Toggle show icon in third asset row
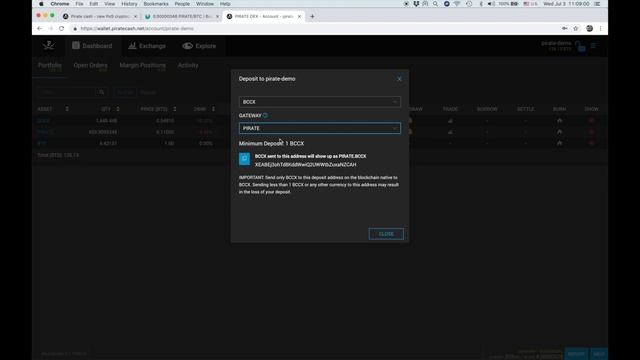This screenshot has height=360, width=640. coord(591,143)
